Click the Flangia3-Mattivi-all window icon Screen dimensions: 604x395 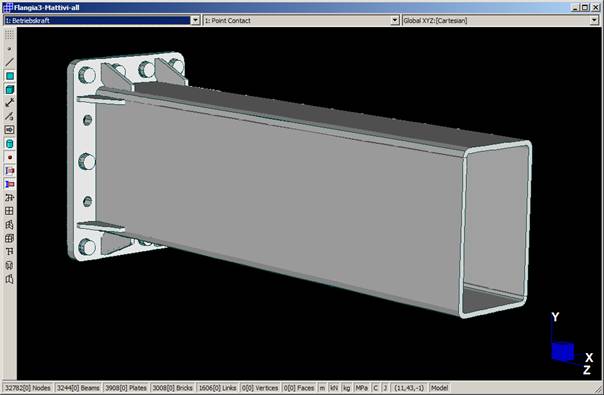[x=8, y=7]
